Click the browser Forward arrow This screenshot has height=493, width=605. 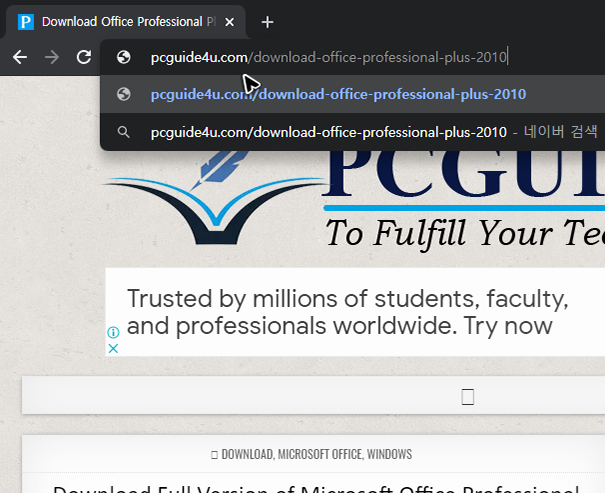point(52,57)
